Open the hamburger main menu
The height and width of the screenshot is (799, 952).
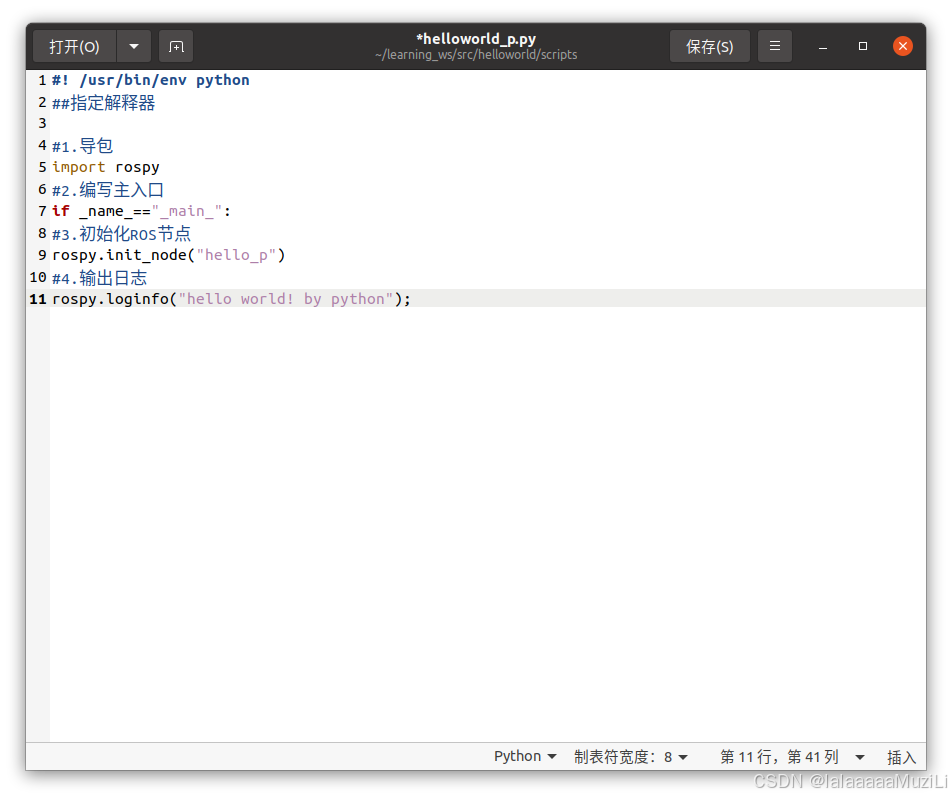774,46
